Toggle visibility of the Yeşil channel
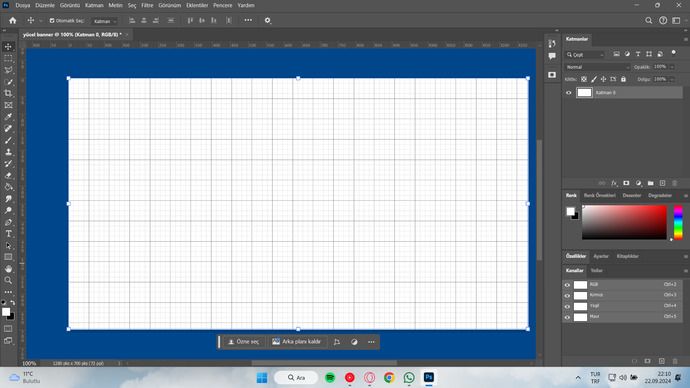The image size is (690, 388). pyautogui.click(x=567, y=306)
